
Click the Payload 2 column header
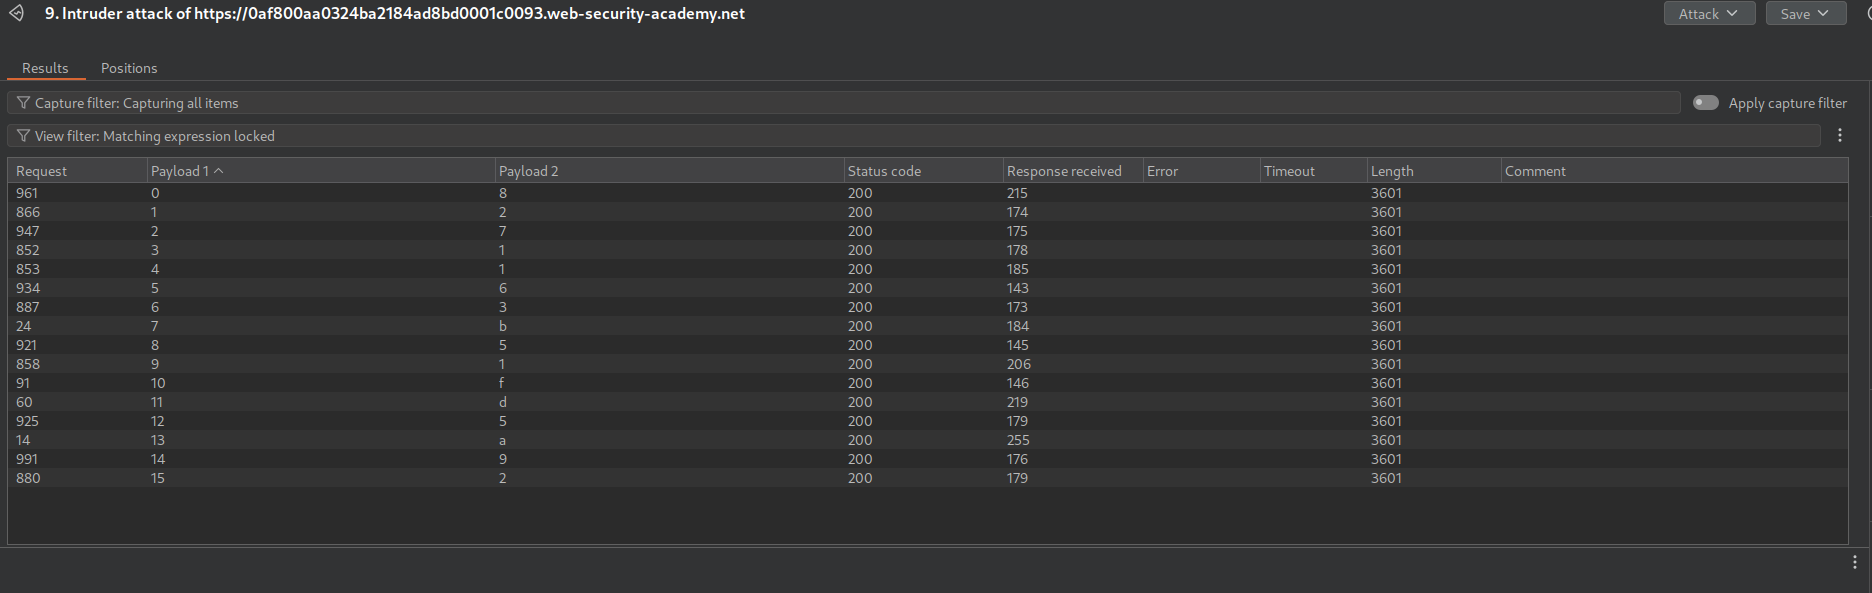coord(528,171)
